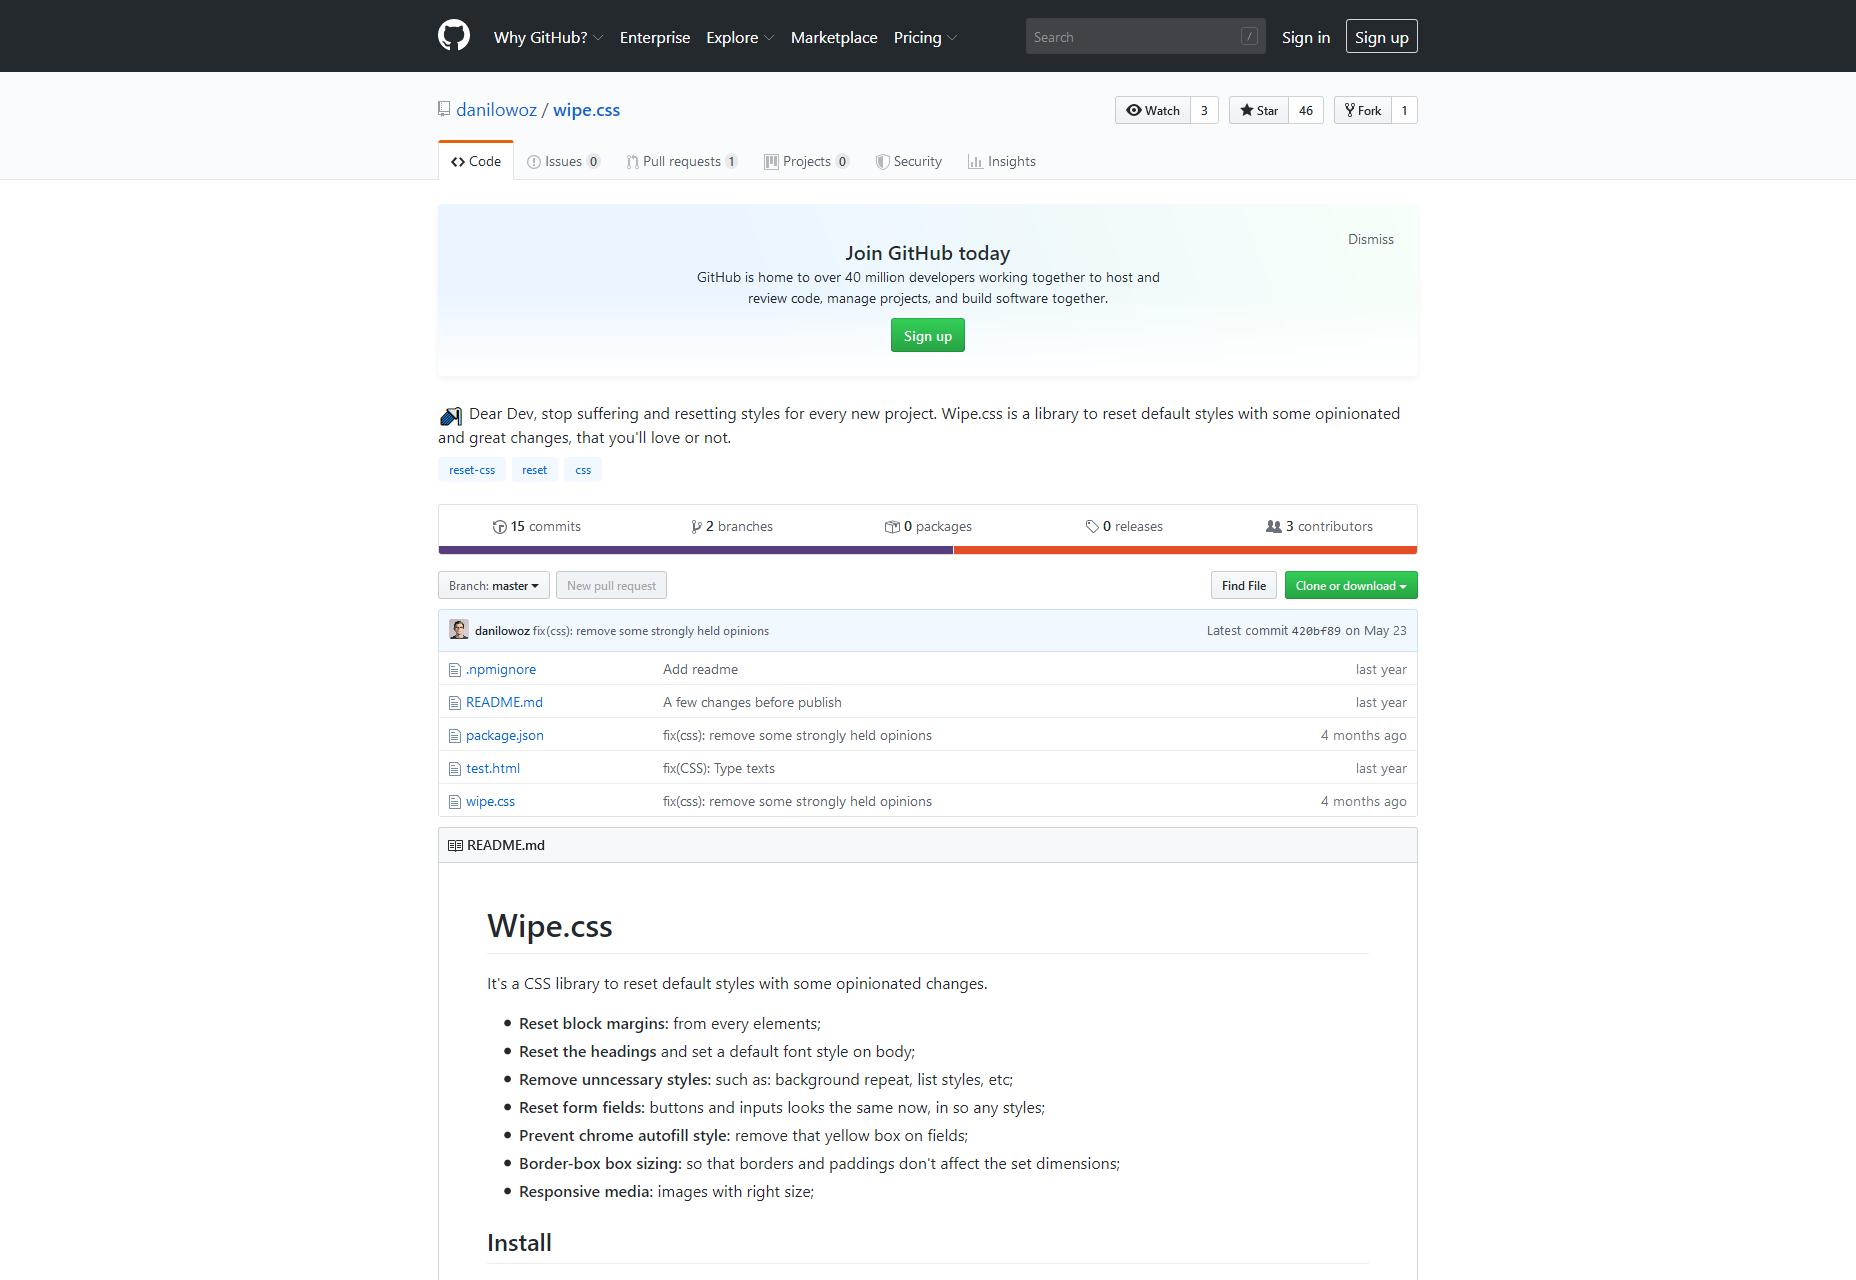The image size is (1856, 1280).
Task: View the 3 watchers count
Action: pos(1204,110)
